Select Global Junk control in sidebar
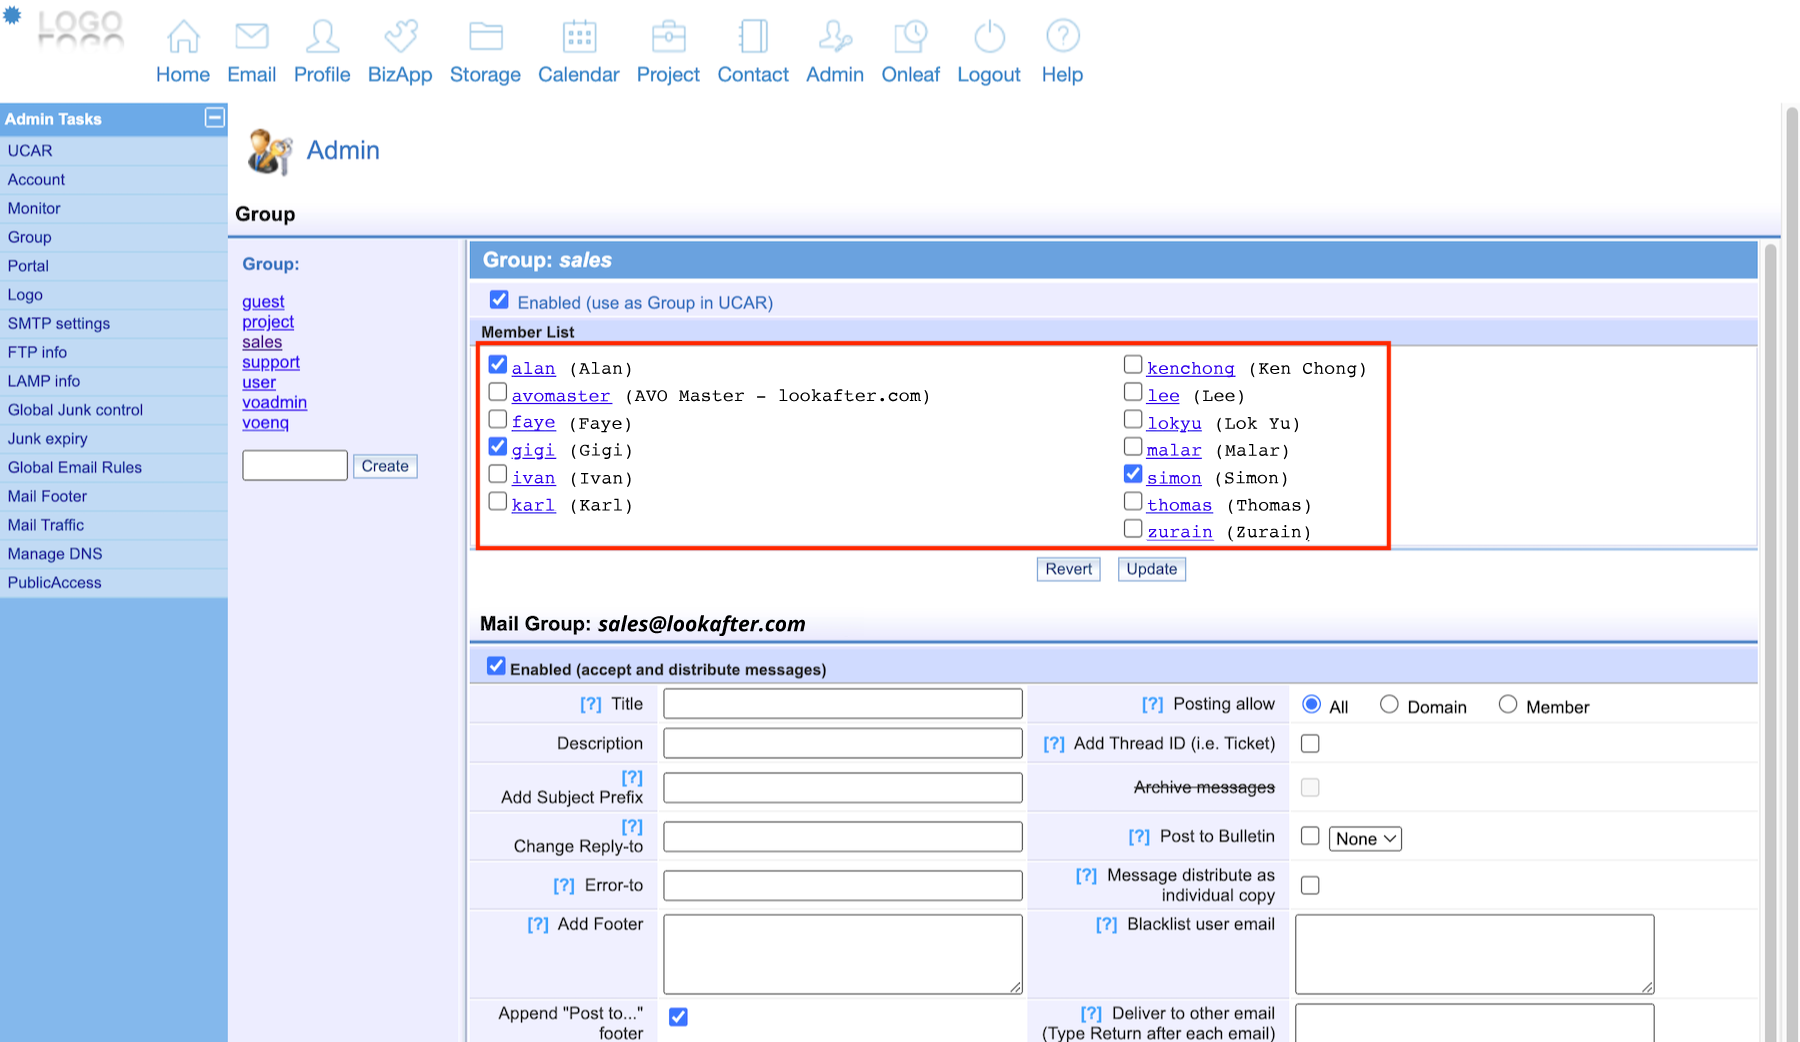 click(x=75, y=410)
